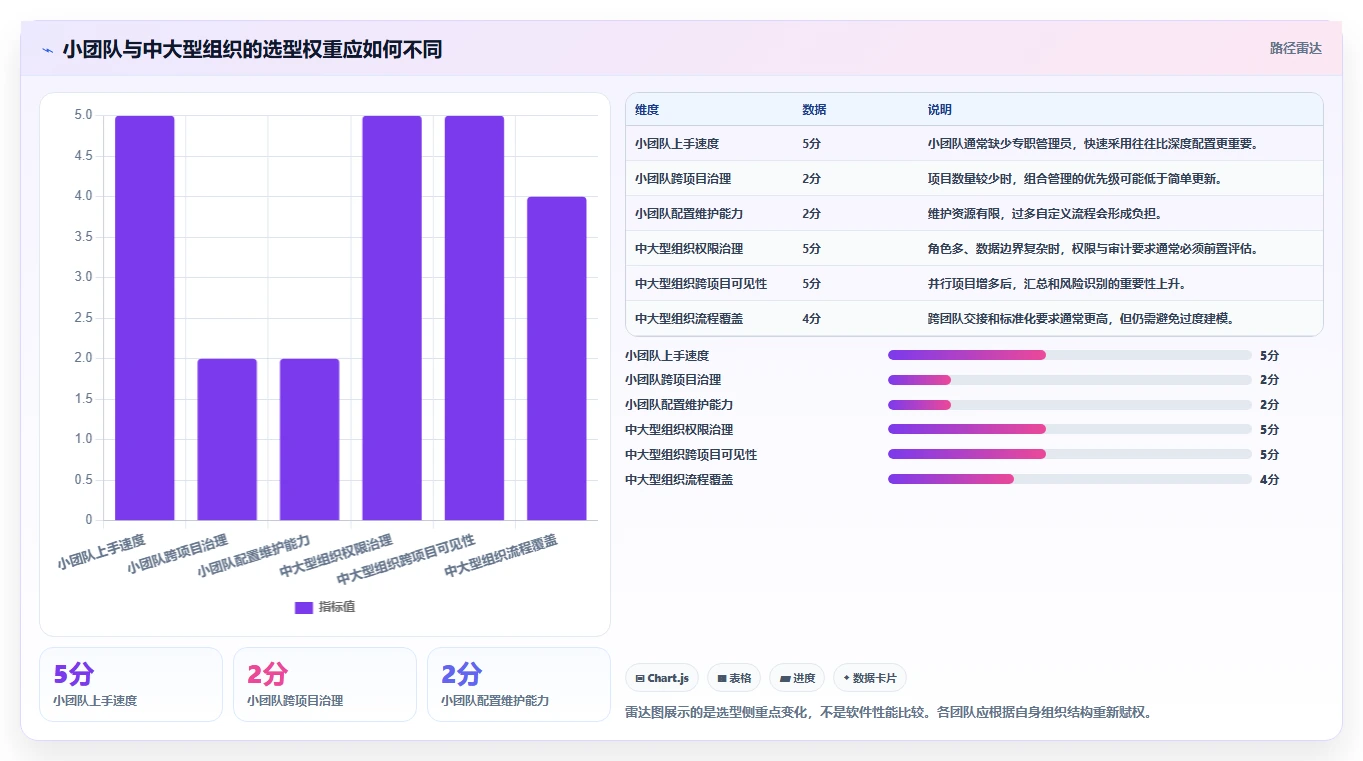Click 中大型组织跨项目可见性 in the table's 维度 column
This screenshot has width=1363, height=761.
click(x=701, y=283)
